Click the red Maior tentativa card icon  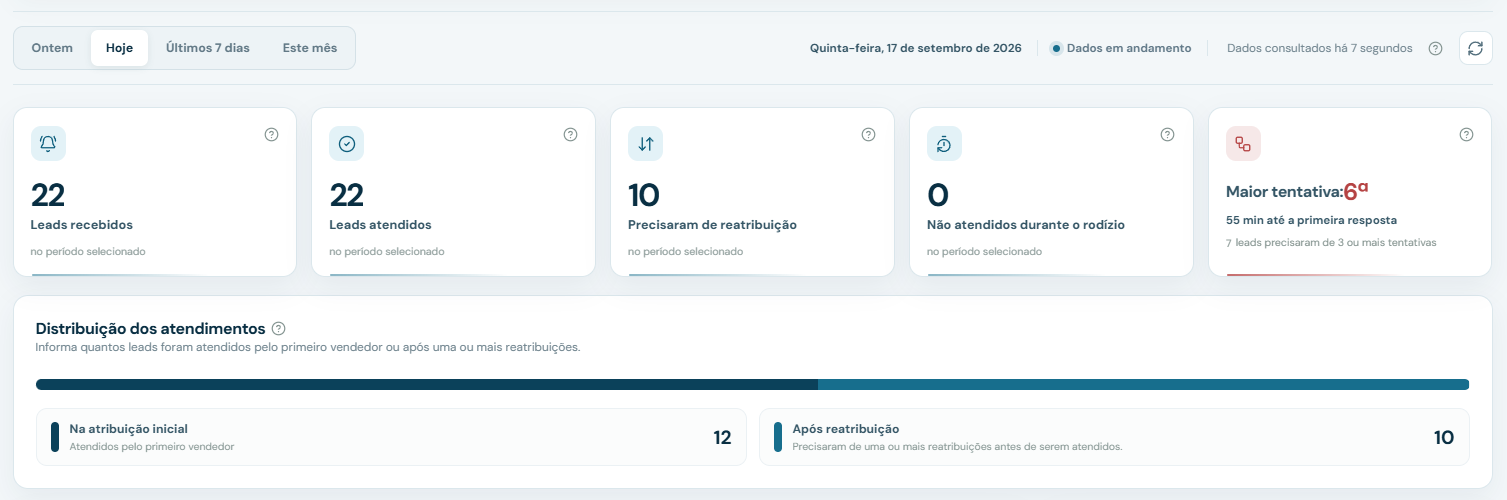[1243, 144]
